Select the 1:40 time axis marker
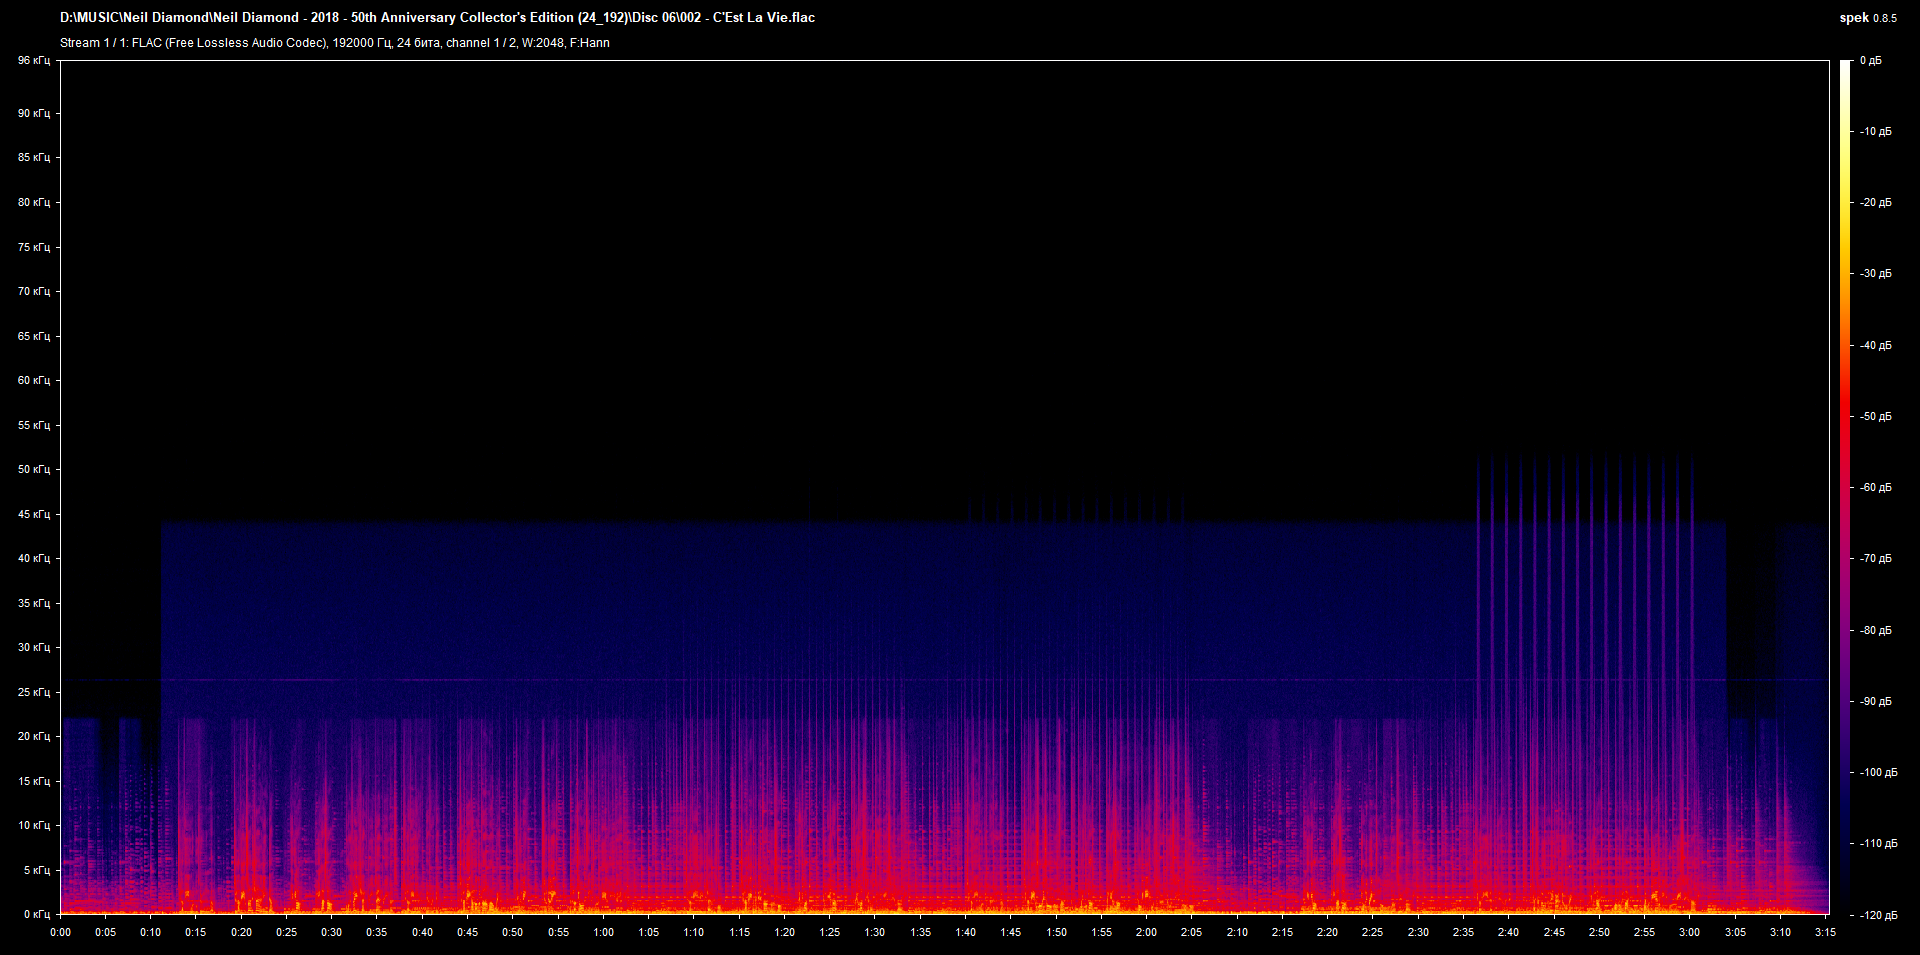Image resolution: width=1920 pixels, height=955 pixels. point(965,932)
